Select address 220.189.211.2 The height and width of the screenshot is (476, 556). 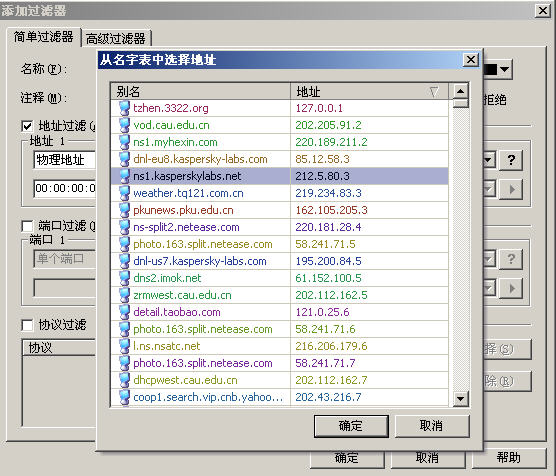(332, 142)
